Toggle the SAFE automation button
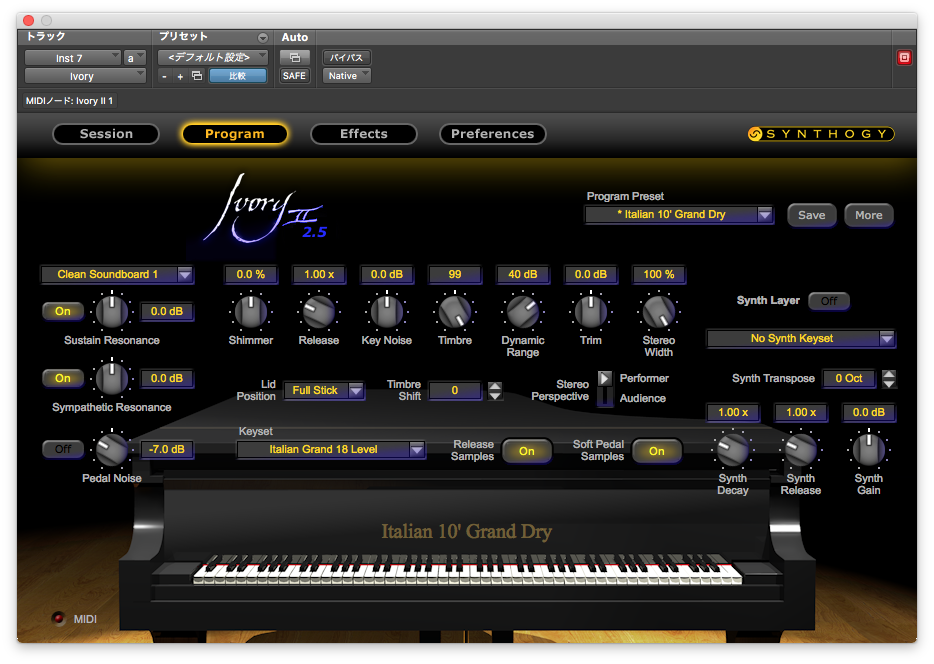The width and height of the screenshot is (934, 664). coord(295,76)
